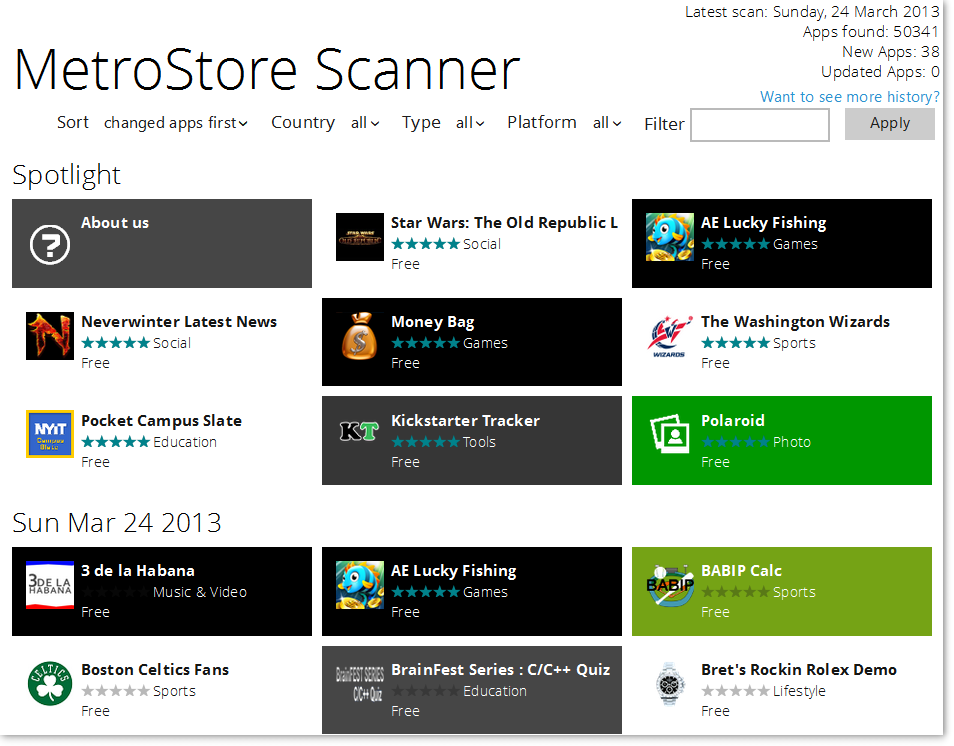Click the Apps found: 50341 text
954x746 pixels.
871,32
